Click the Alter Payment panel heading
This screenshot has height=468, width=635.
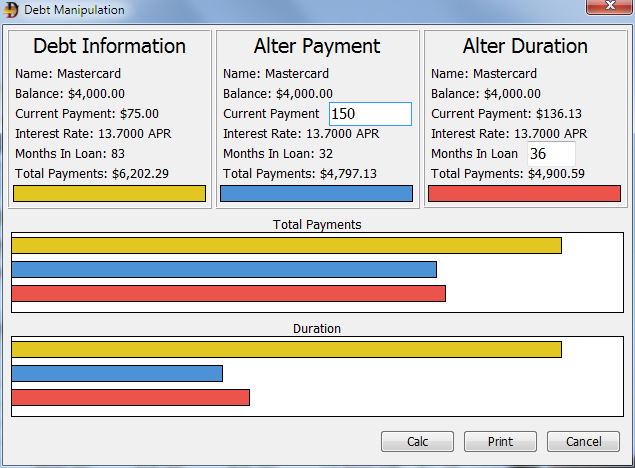(317, 46)
